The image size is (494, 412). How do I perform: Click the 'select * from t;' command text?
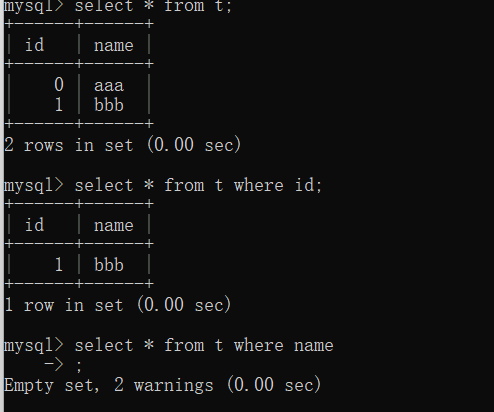(x=153, y=6)
